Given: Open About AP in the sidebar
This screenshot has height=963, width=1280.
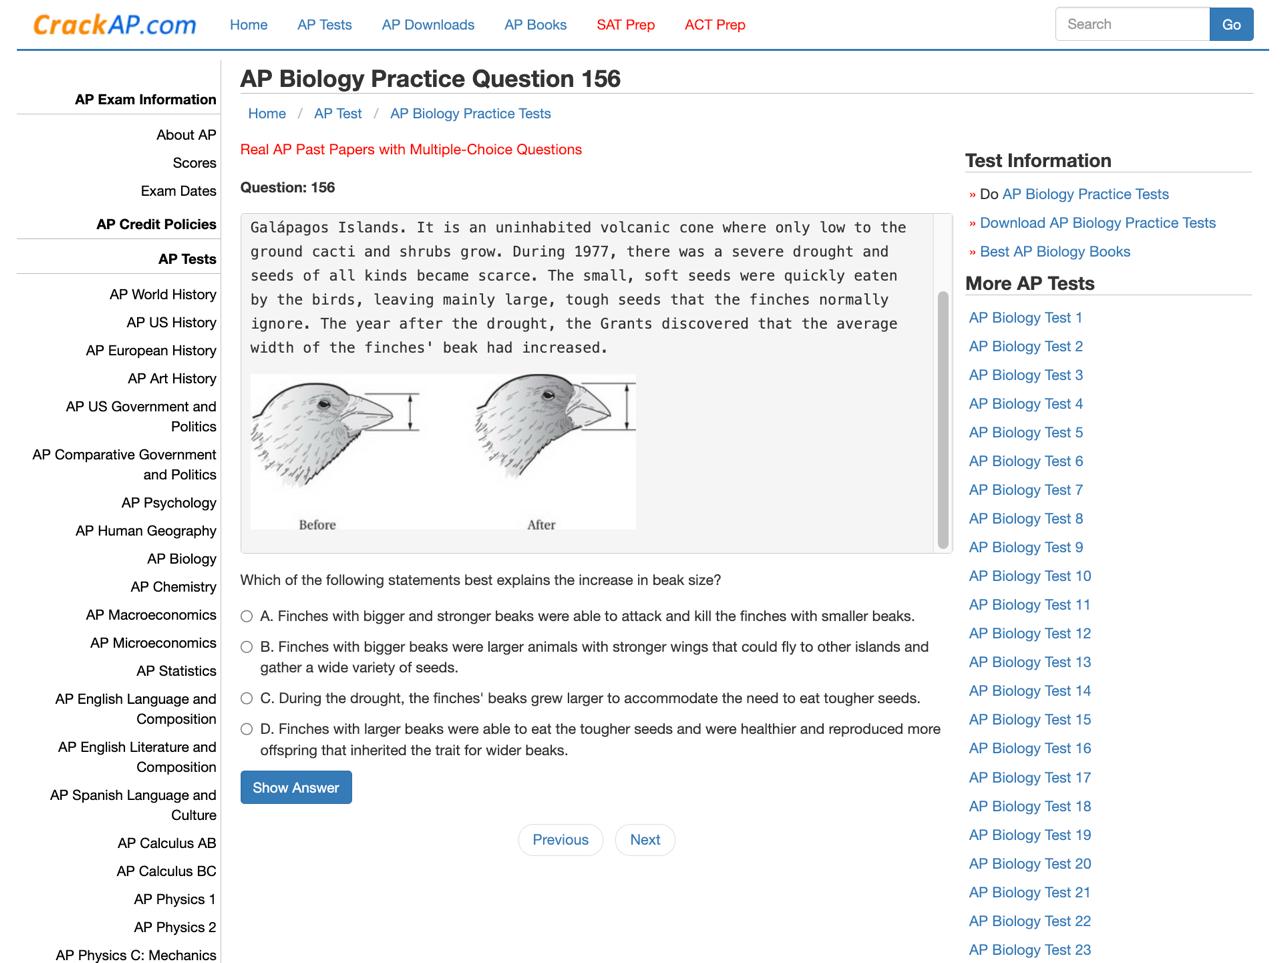Looking at the screenshot, I should (x=186, y=134).
